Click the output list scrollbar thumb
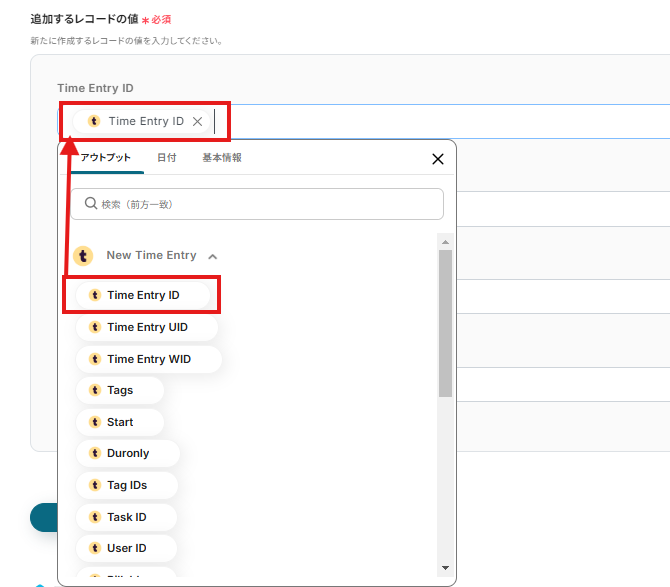 coord(445,323)
